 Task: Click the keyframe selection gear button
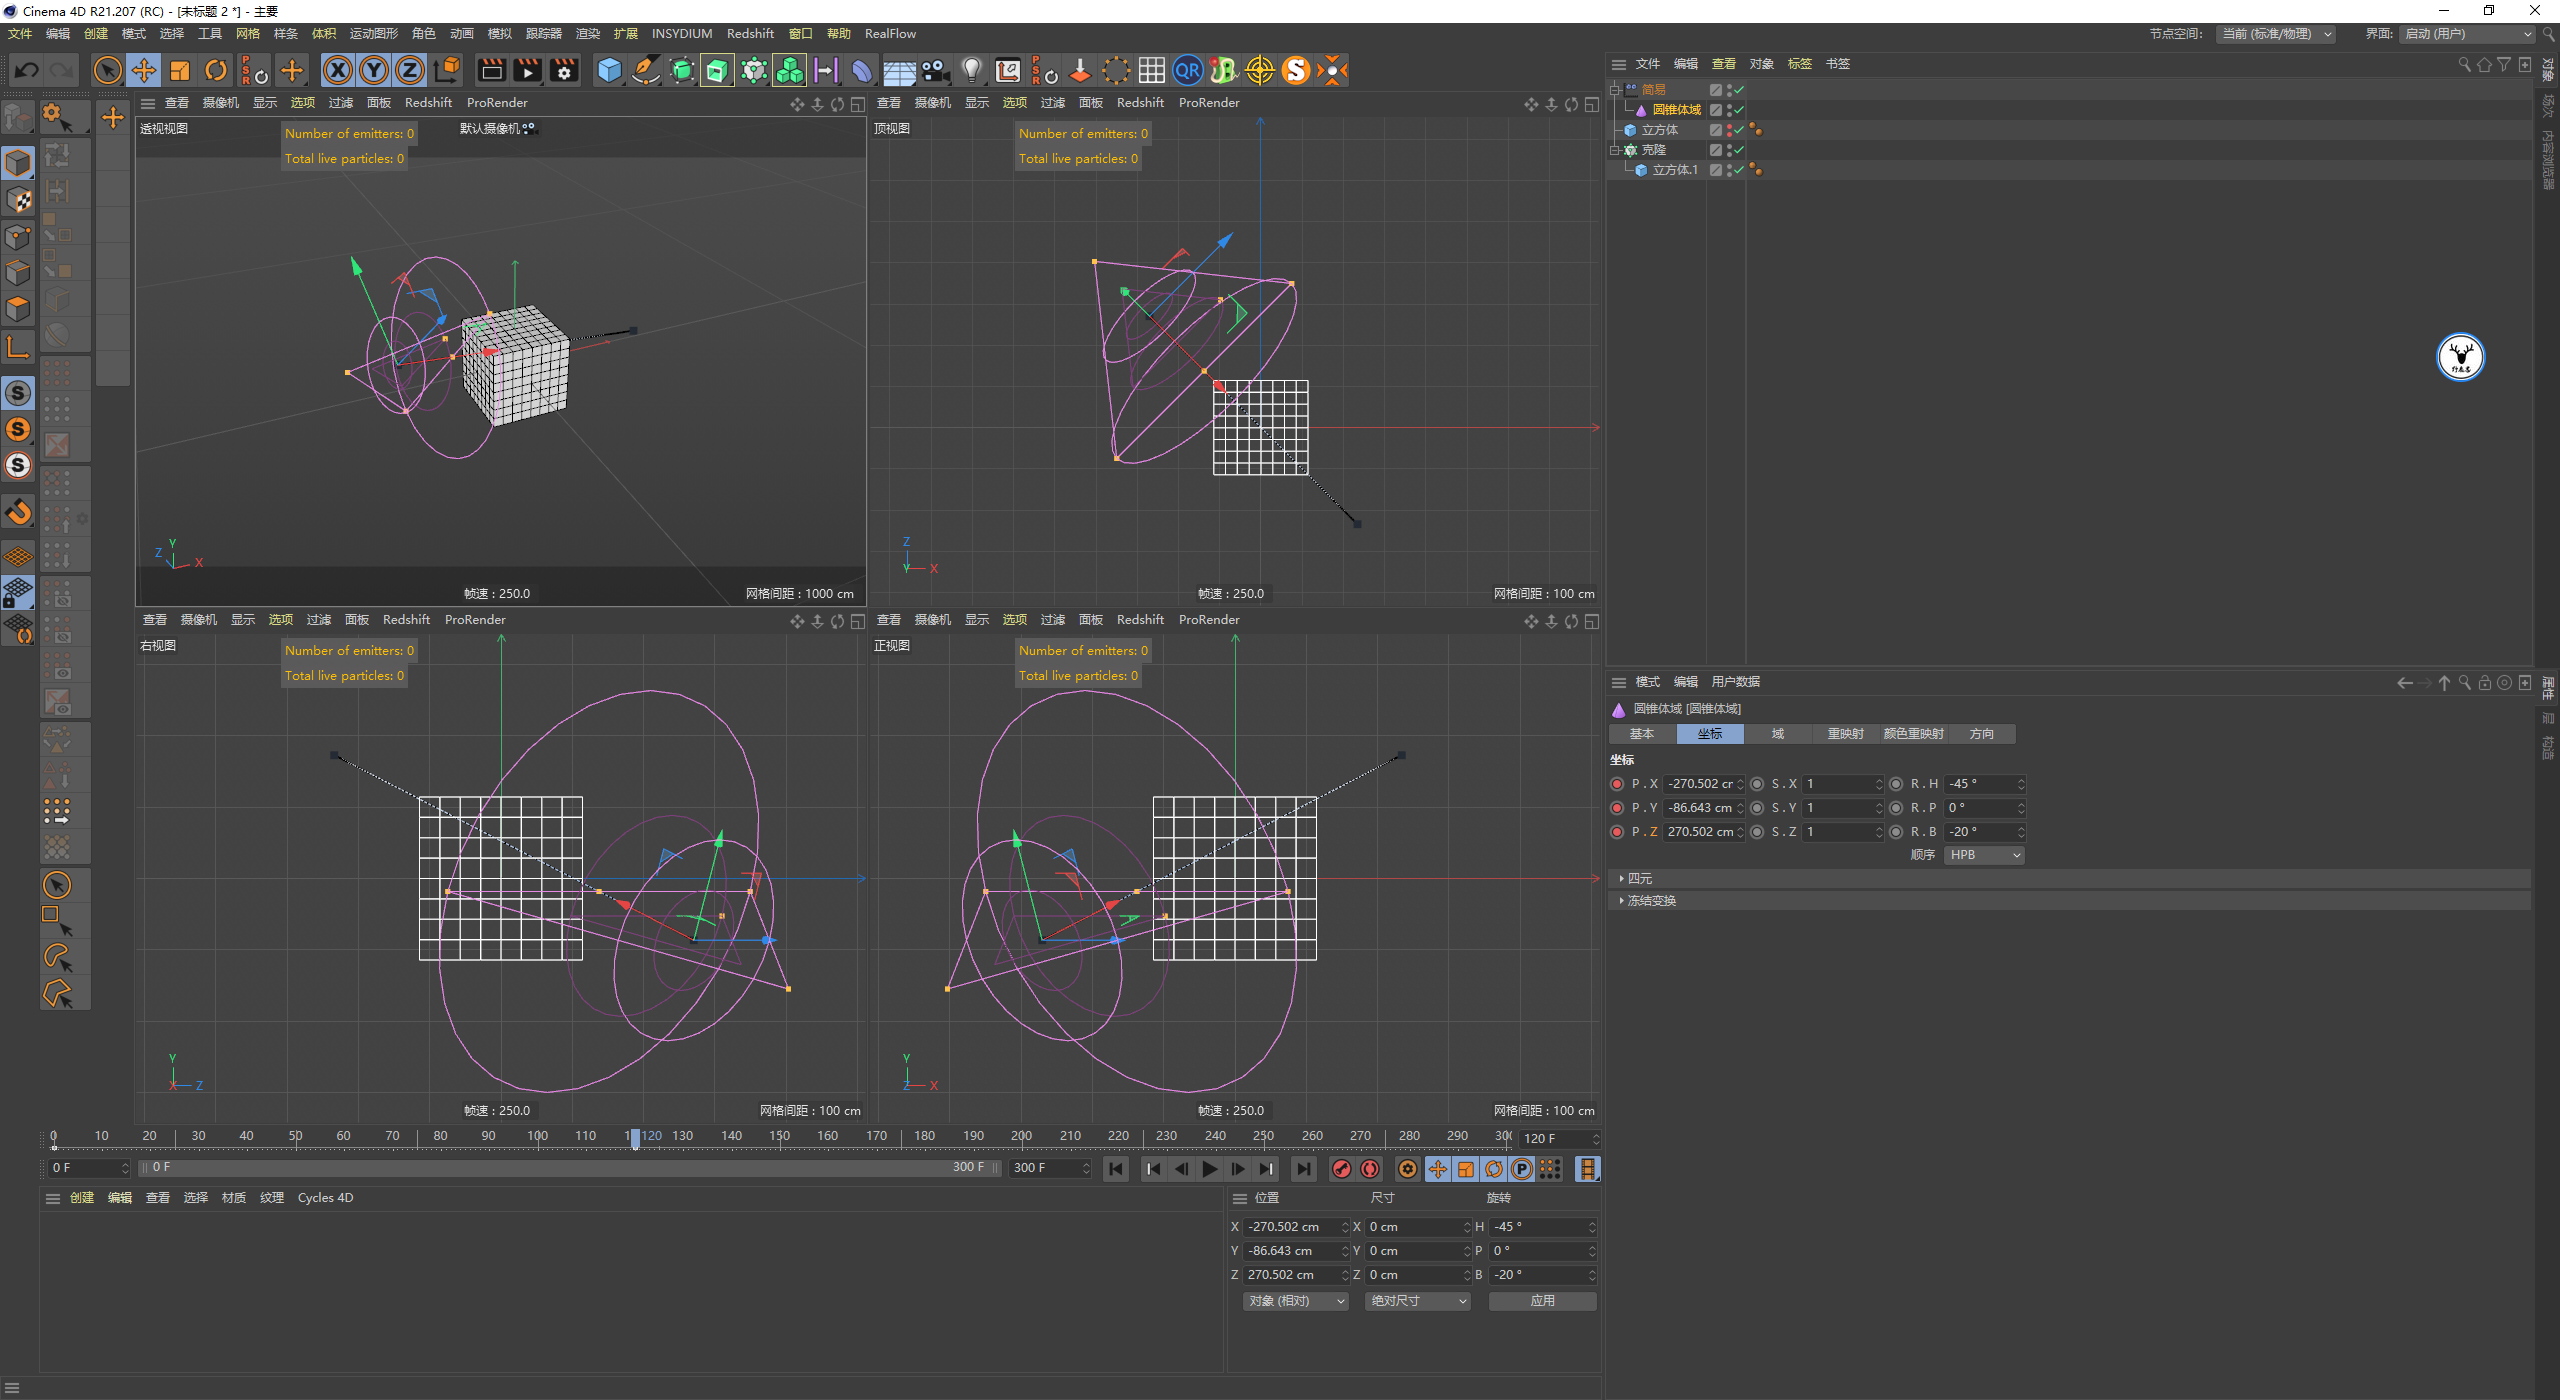click(1408, 1169)
